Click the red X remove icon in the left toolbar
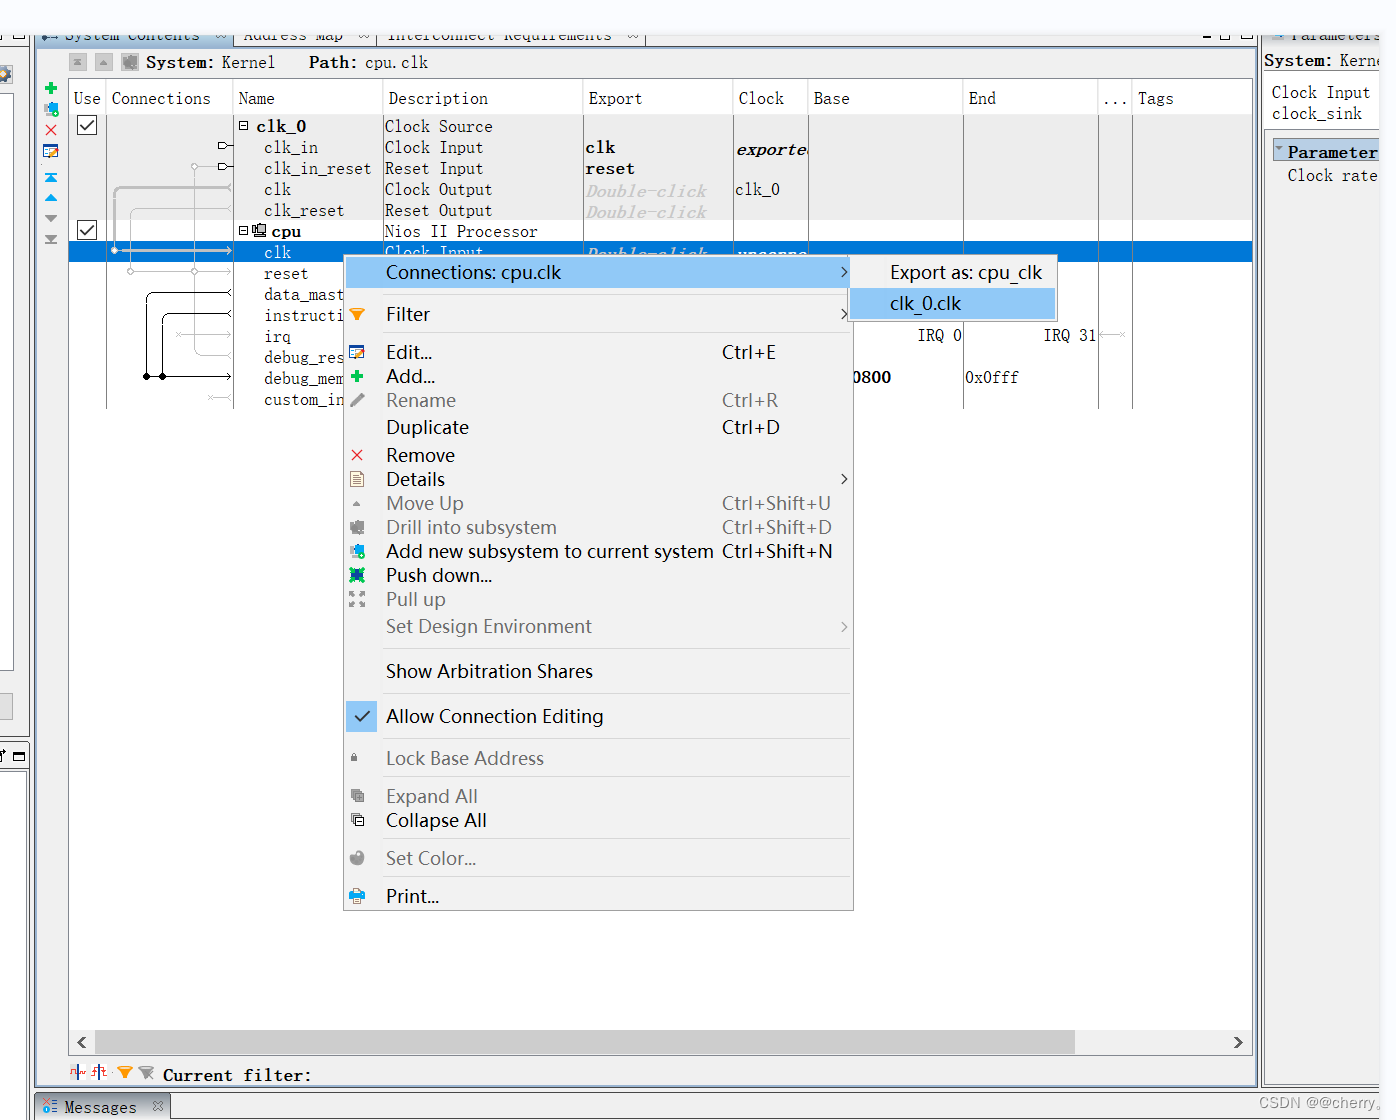This screenshot has width=1396, height=1120. [51, 130]
